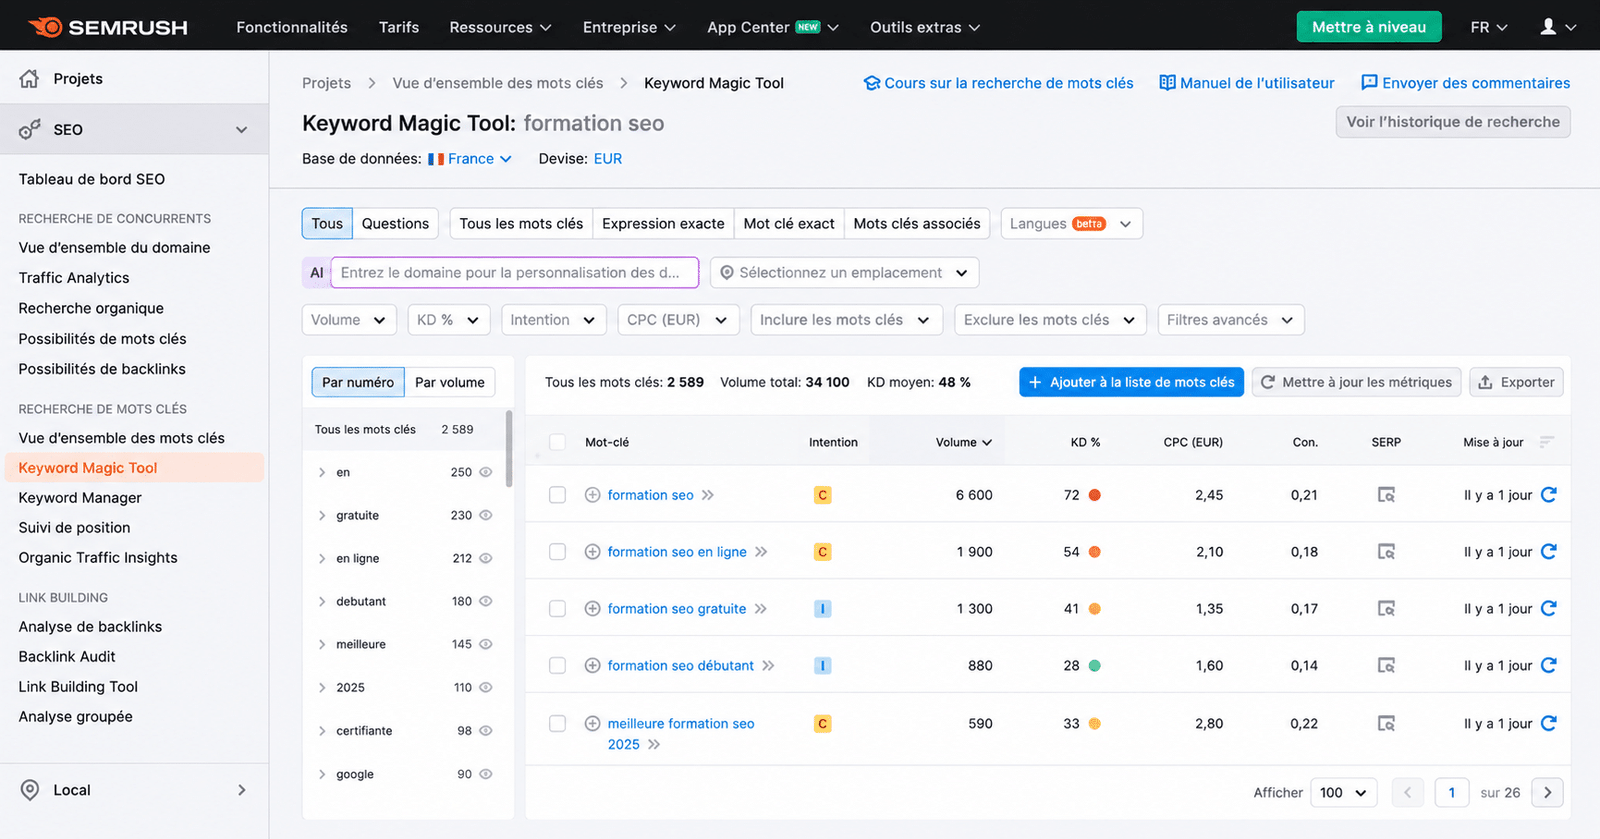This screenshot has width=1600, height=839.
Task: Open SERP view for formation seo débutant
Action: click(x=1386, y=666)
